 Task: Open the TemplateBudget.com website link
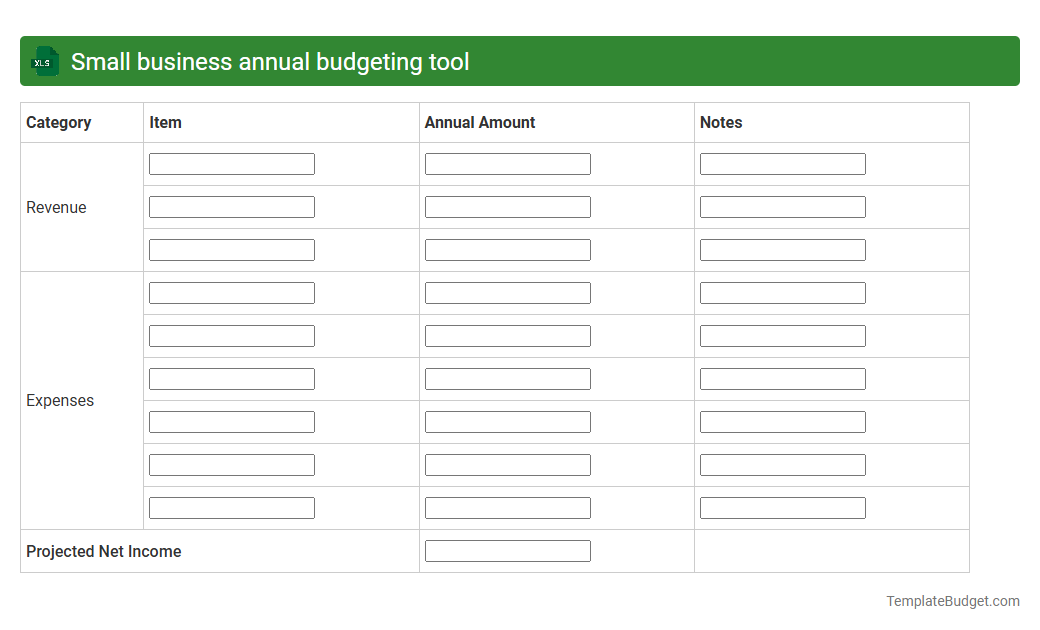click(952, 601)
